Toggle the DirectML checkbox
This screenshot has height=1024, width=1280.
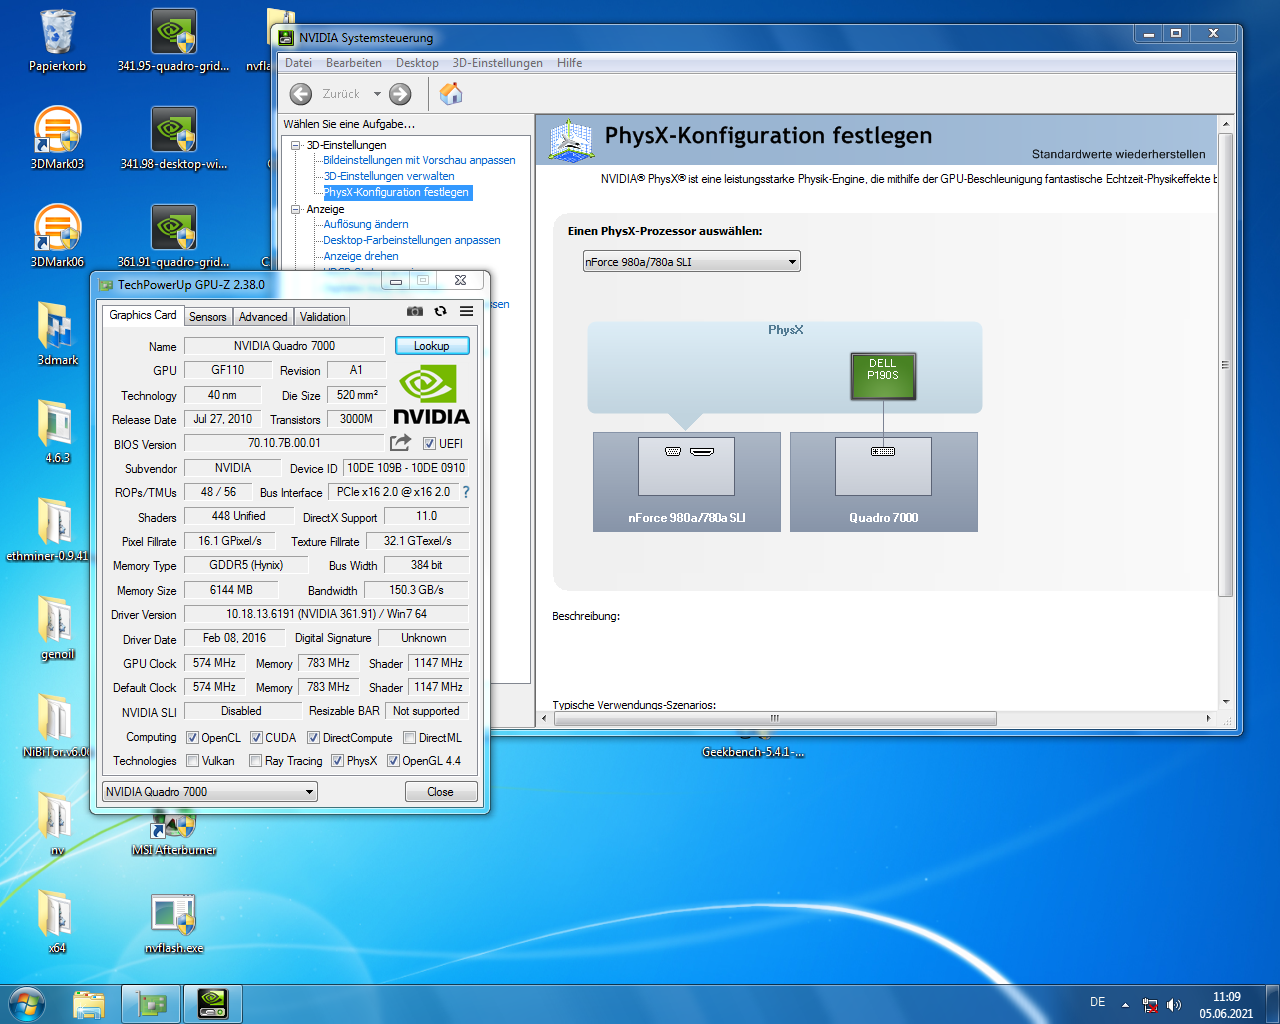pos(409,738)
